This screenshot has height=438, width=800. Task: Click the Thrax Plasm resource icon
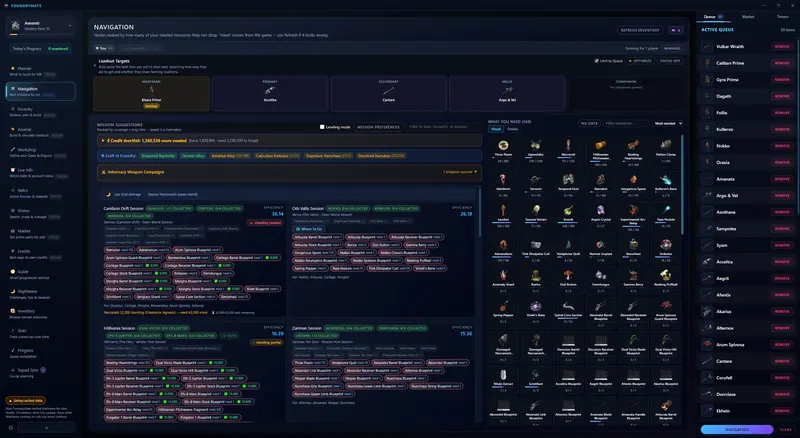[503, 145]
